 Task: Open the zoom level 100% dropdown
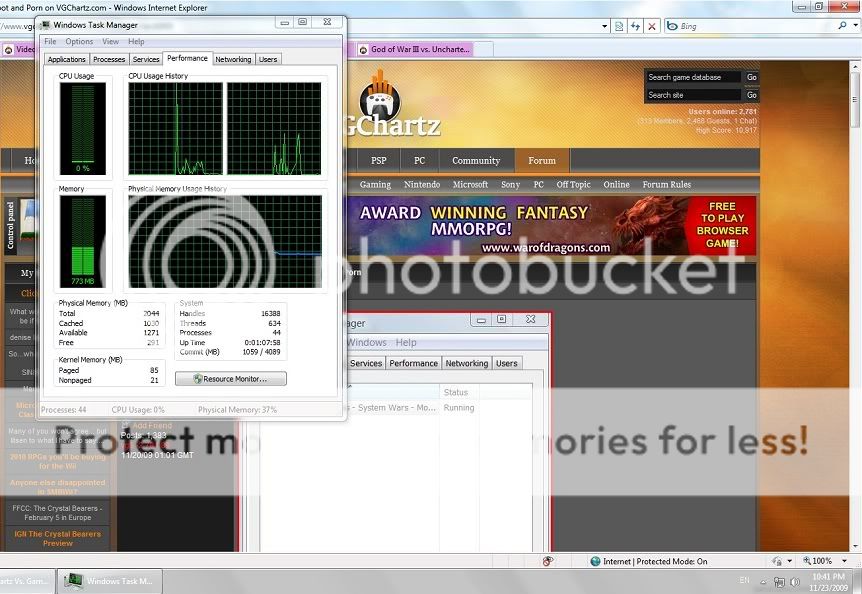point(843,562)
